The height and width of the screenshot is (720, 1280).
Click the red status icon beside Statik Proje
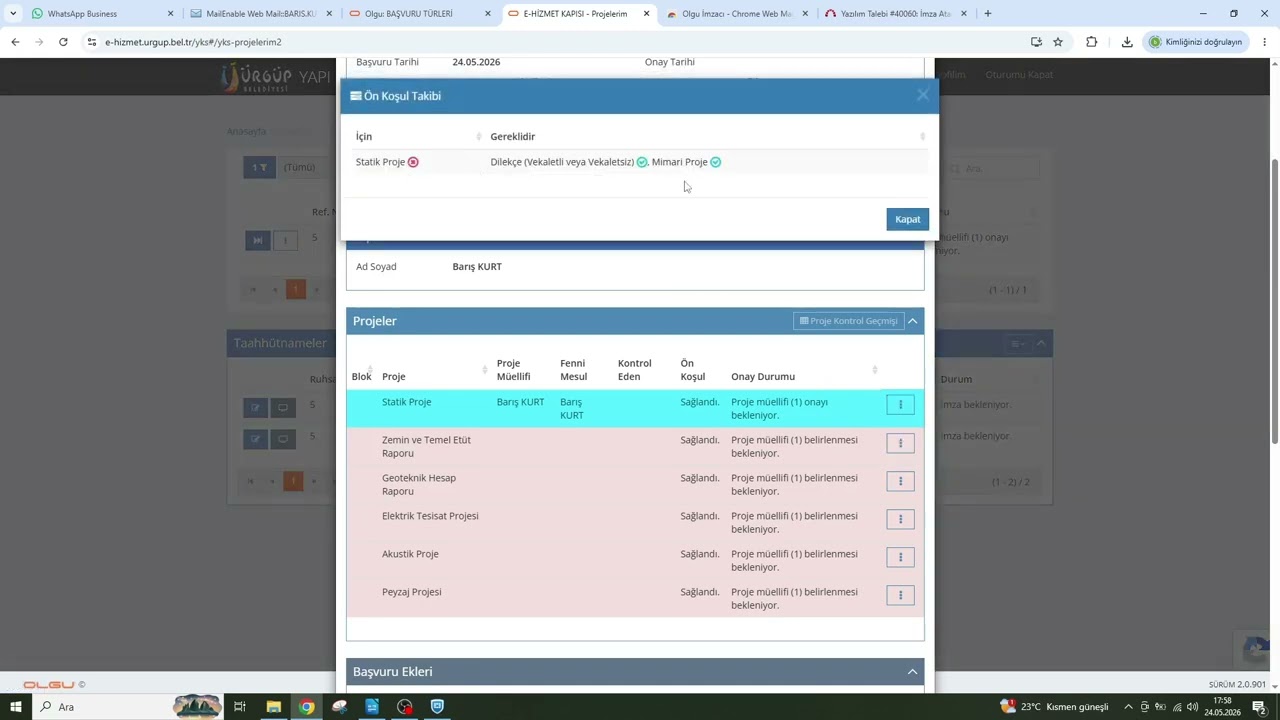(x=413, y=162)
